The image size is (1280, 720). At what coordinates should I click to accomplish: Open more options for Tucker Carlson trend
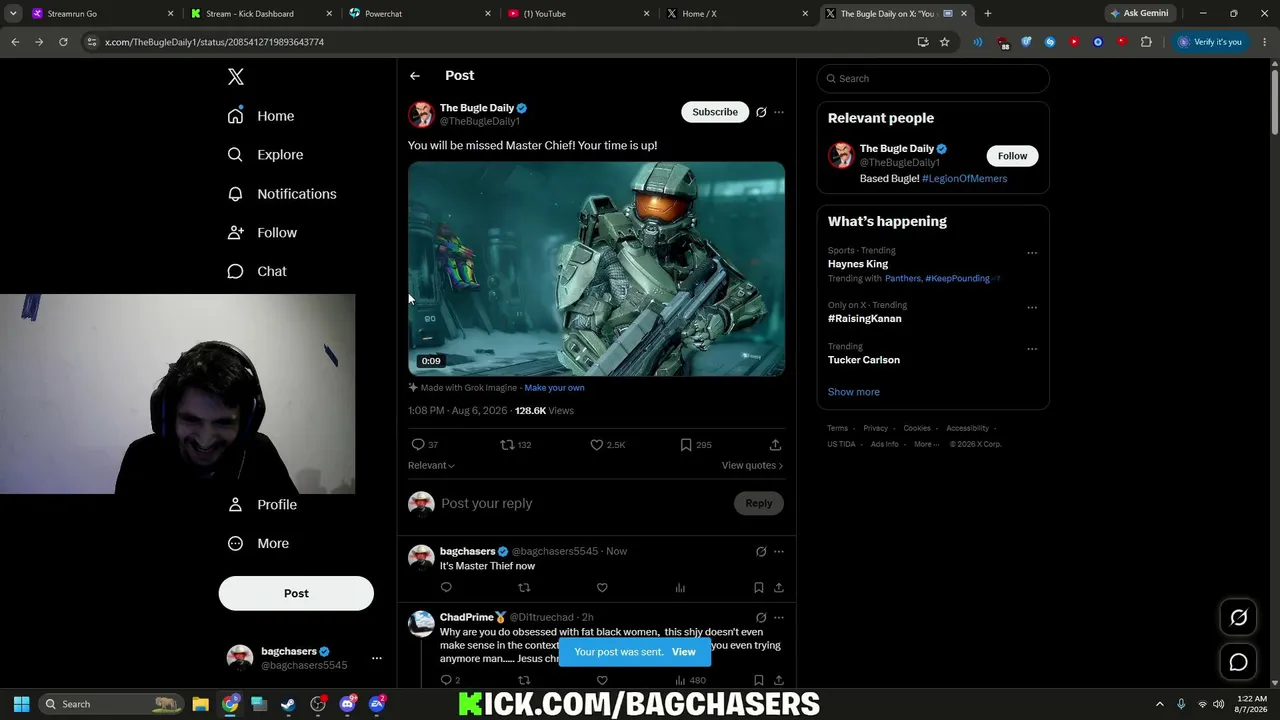pyautogui.click(x=1032, y=349)
